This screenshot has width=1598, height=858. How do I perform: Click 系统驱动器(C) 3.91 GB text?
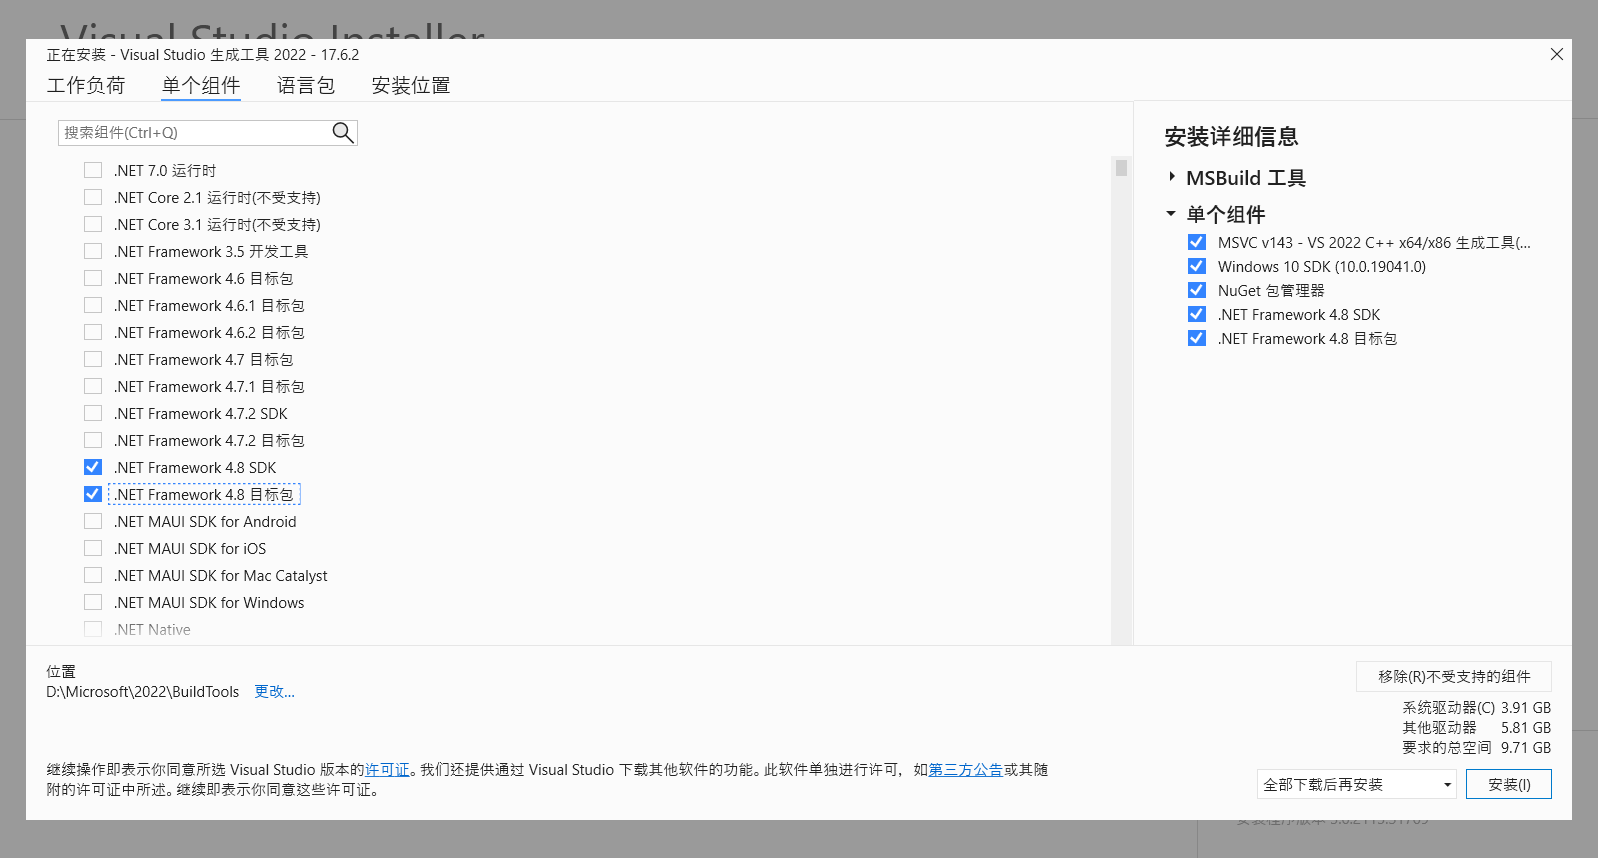coord(1476,707)
